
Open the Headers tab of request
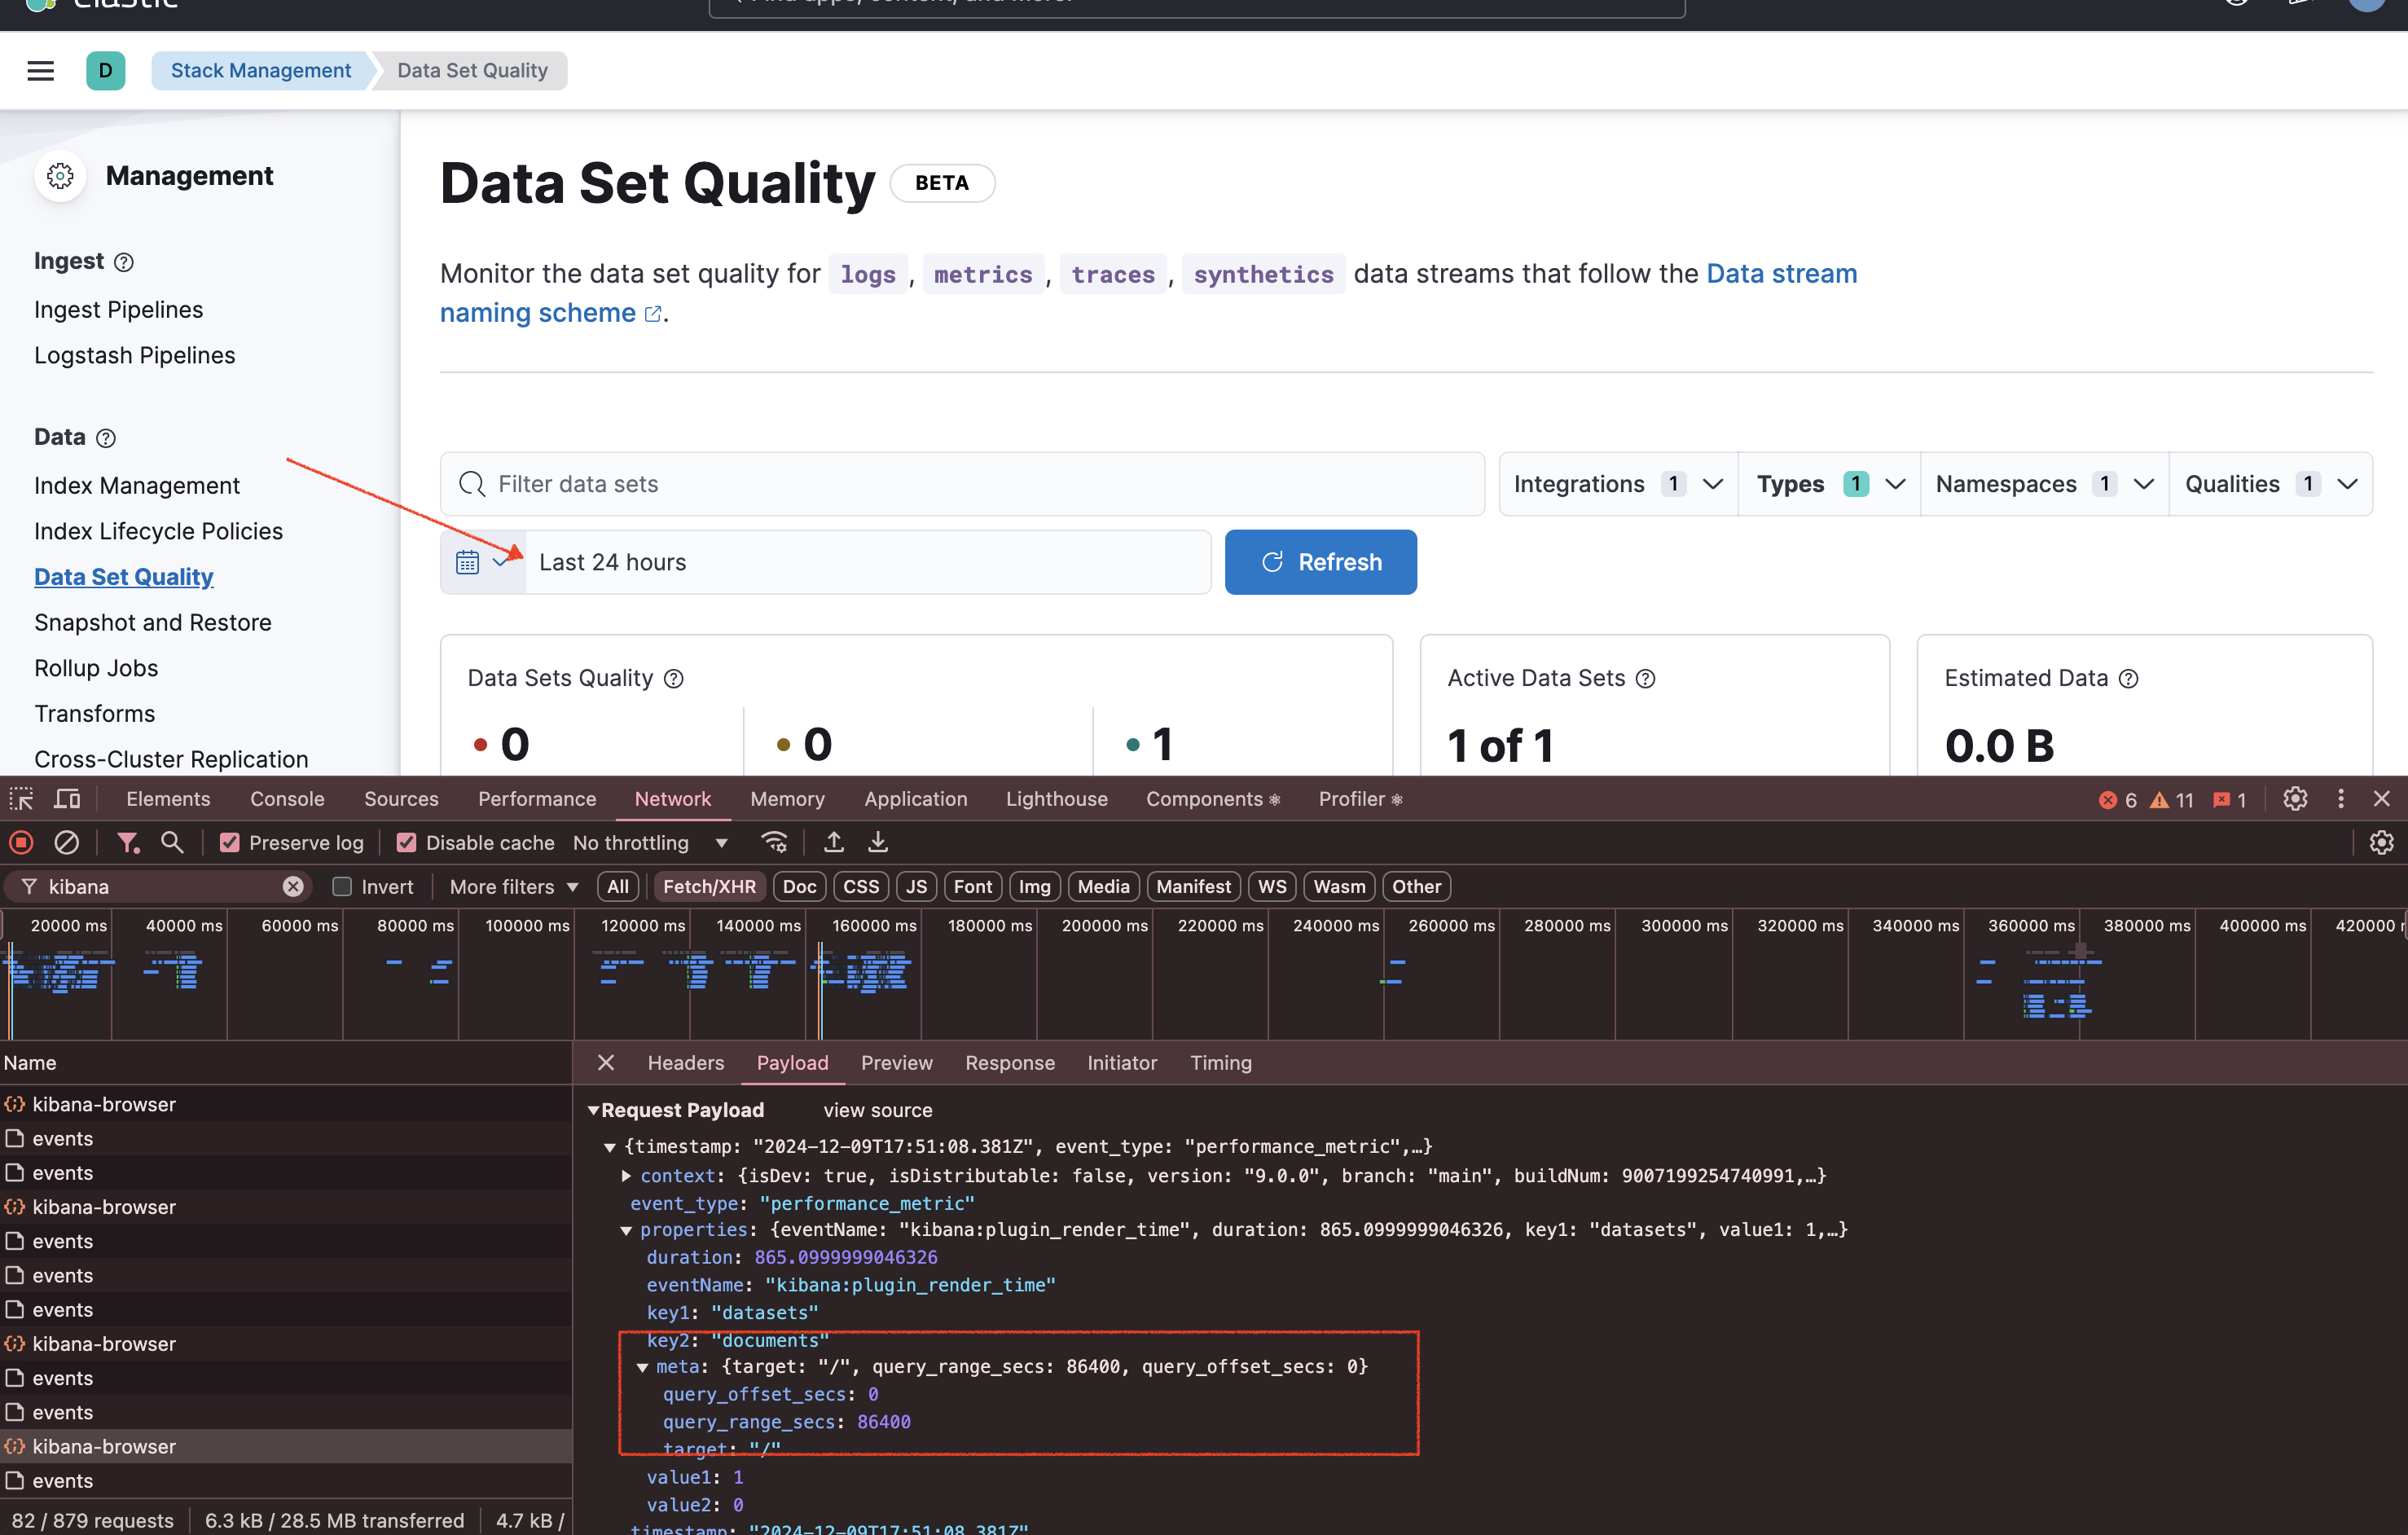685,1063
